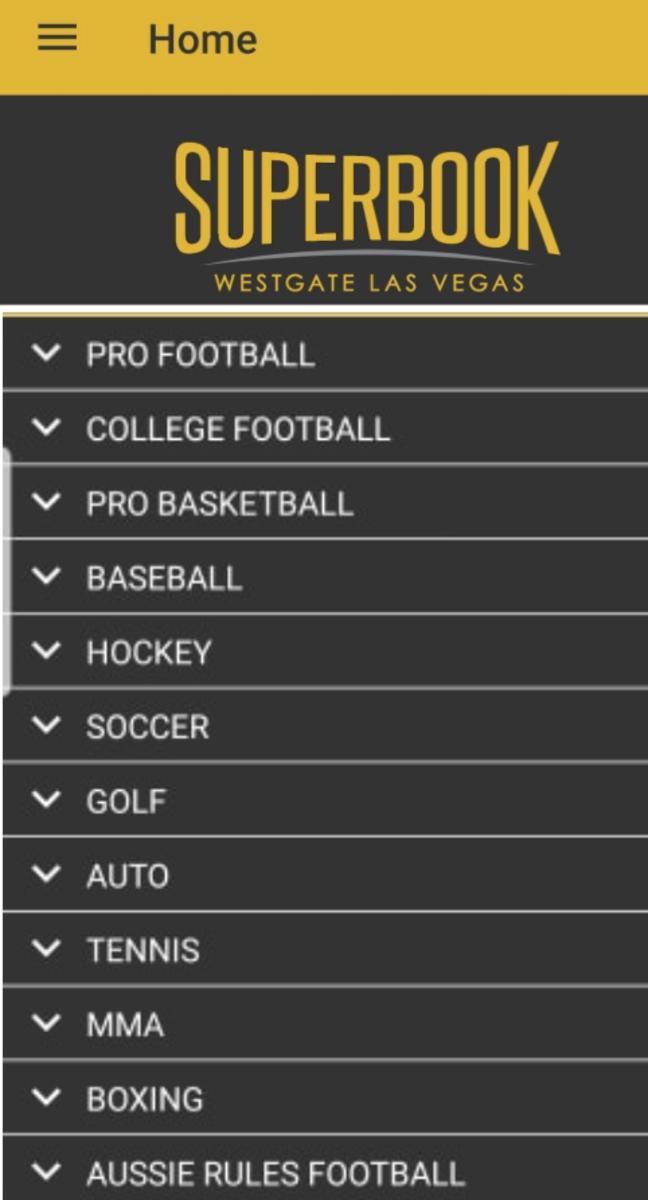This screenshot has height=1200, width=648.
Task: Open the Golf category
Action: (126, 801)
